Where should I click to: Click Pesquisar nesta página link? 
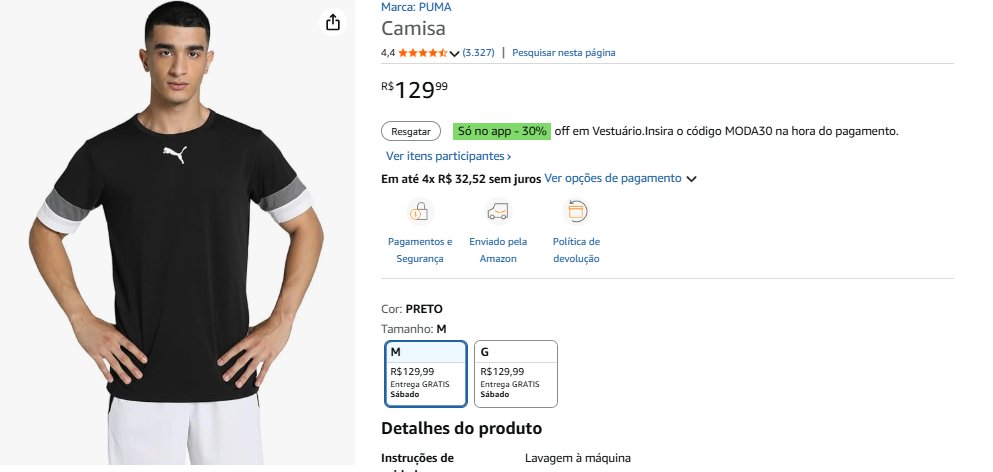click(563, 53)
